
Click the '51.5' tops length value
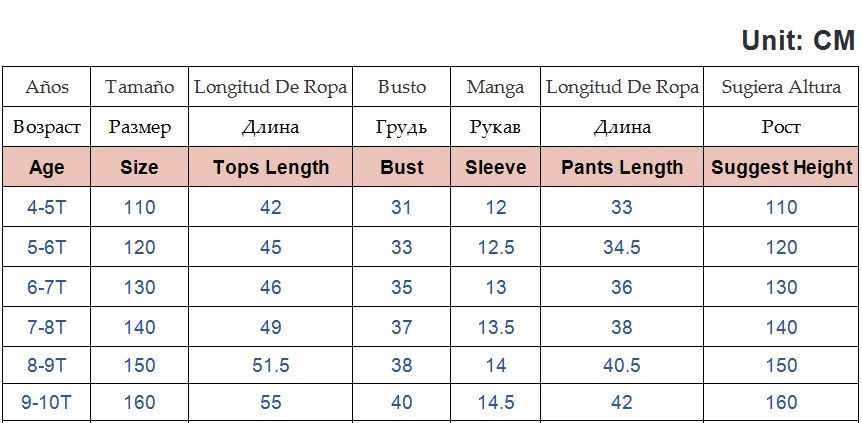click(x=271, y=365)
